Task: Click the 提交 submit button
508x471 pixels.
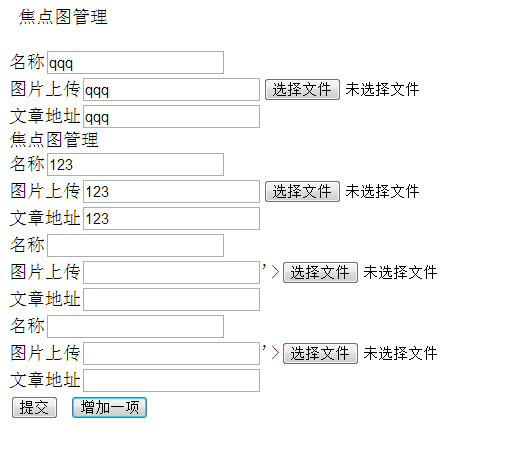Action: pos(34,407)
